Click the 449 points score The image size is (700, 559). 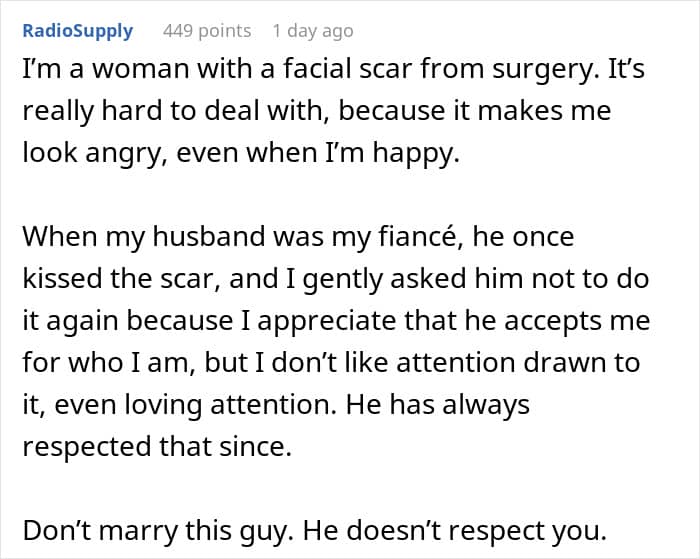click(207, 31)
